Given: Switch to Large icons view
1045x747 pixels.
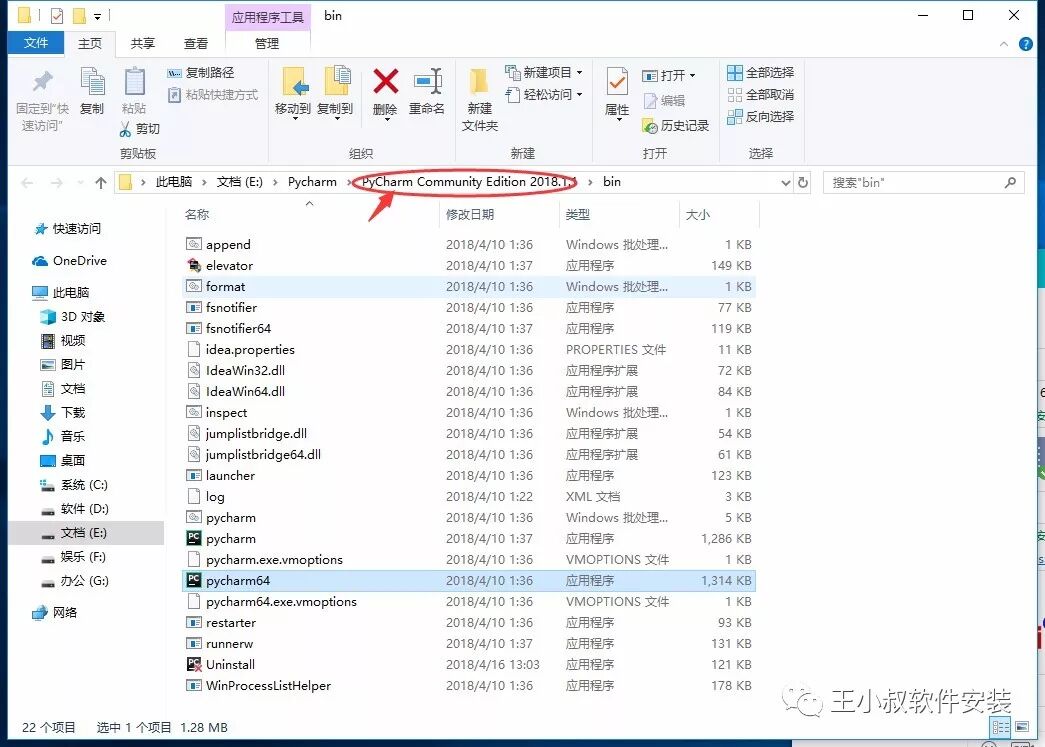Looking at the screenshot, I should [1022, 727].
